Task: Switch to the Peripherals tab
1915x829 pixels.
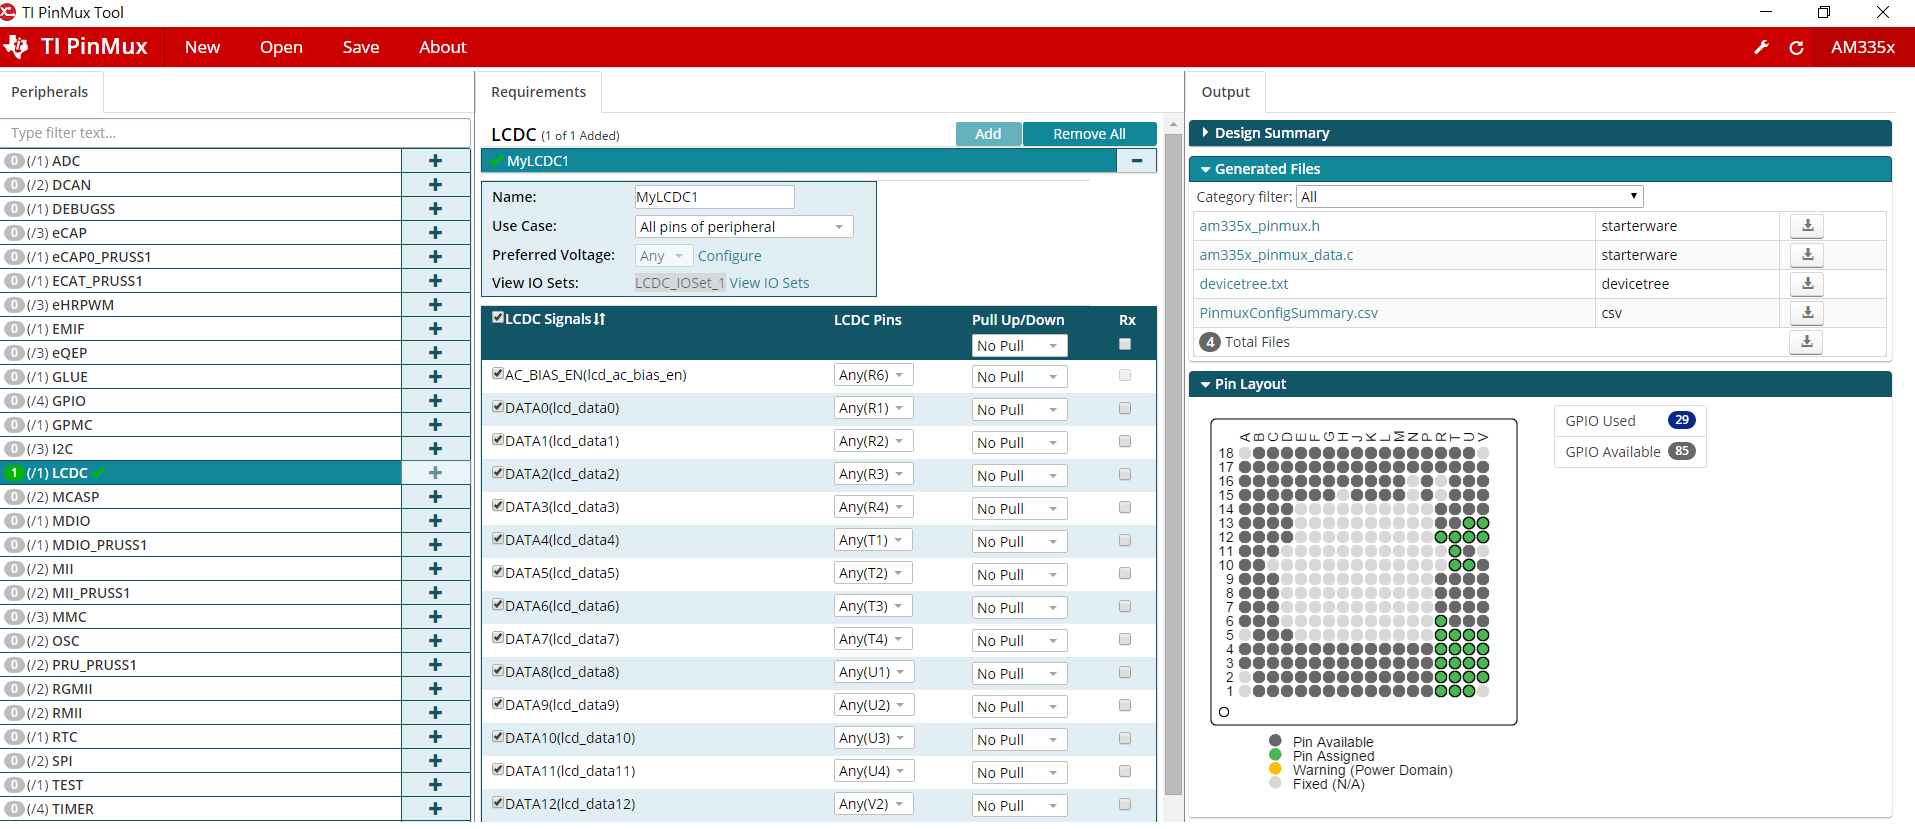Action: click(50, 92)
